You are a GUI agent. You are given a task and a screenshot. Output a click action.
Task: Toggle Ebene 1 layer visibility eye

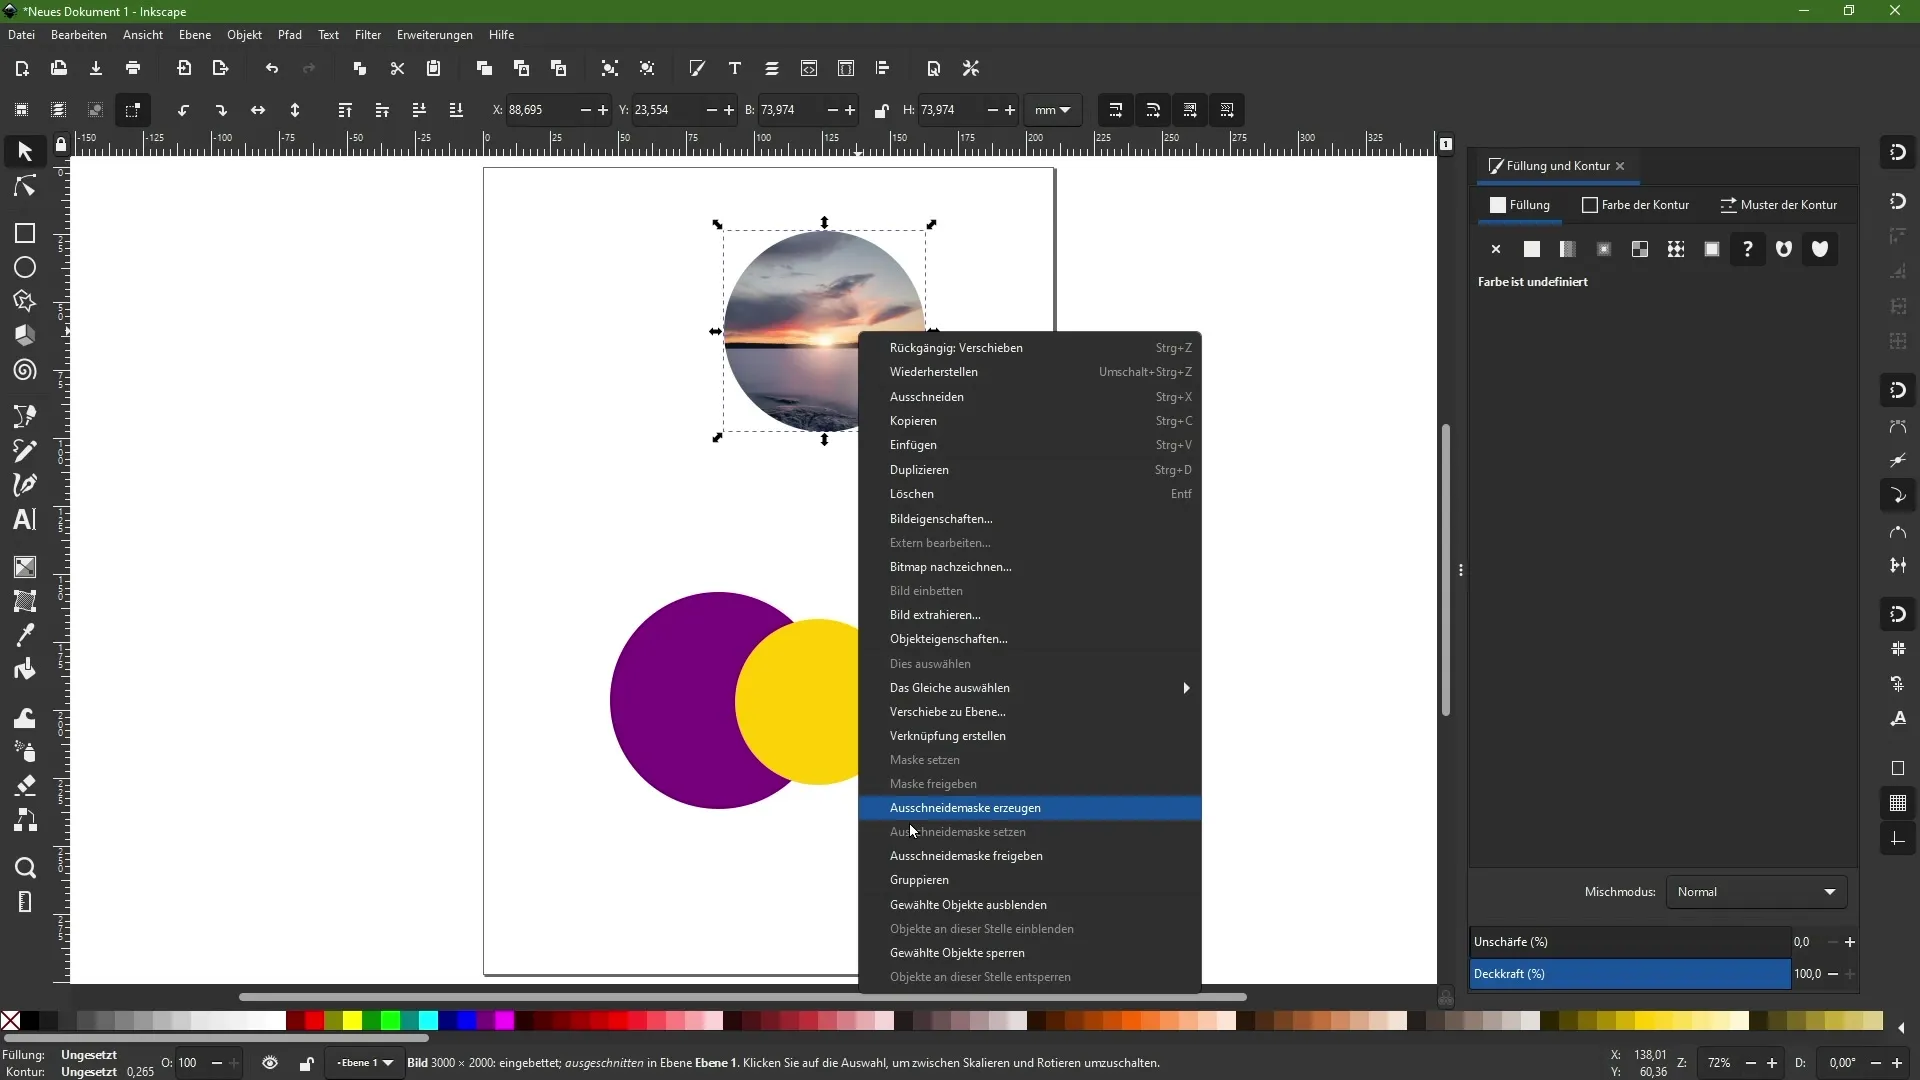pos(270,1063)
